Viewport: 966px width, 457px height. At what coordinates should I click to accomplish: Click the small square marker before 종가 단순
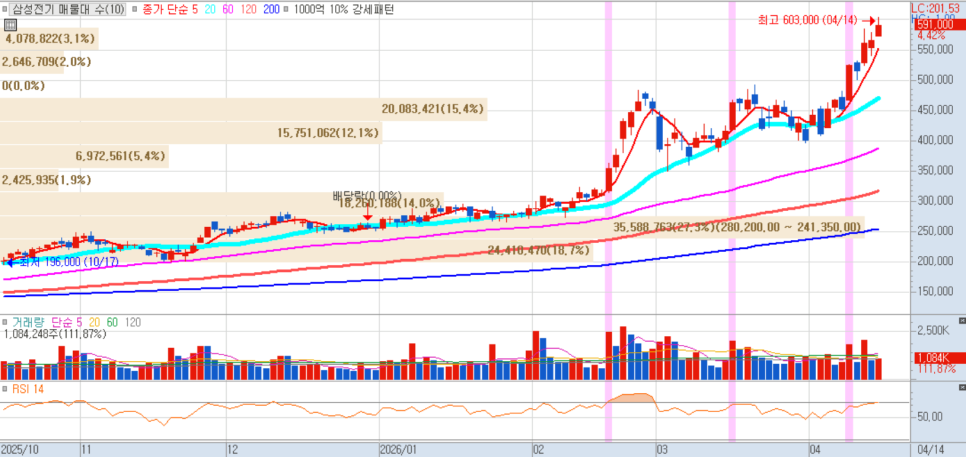[134, 9]
